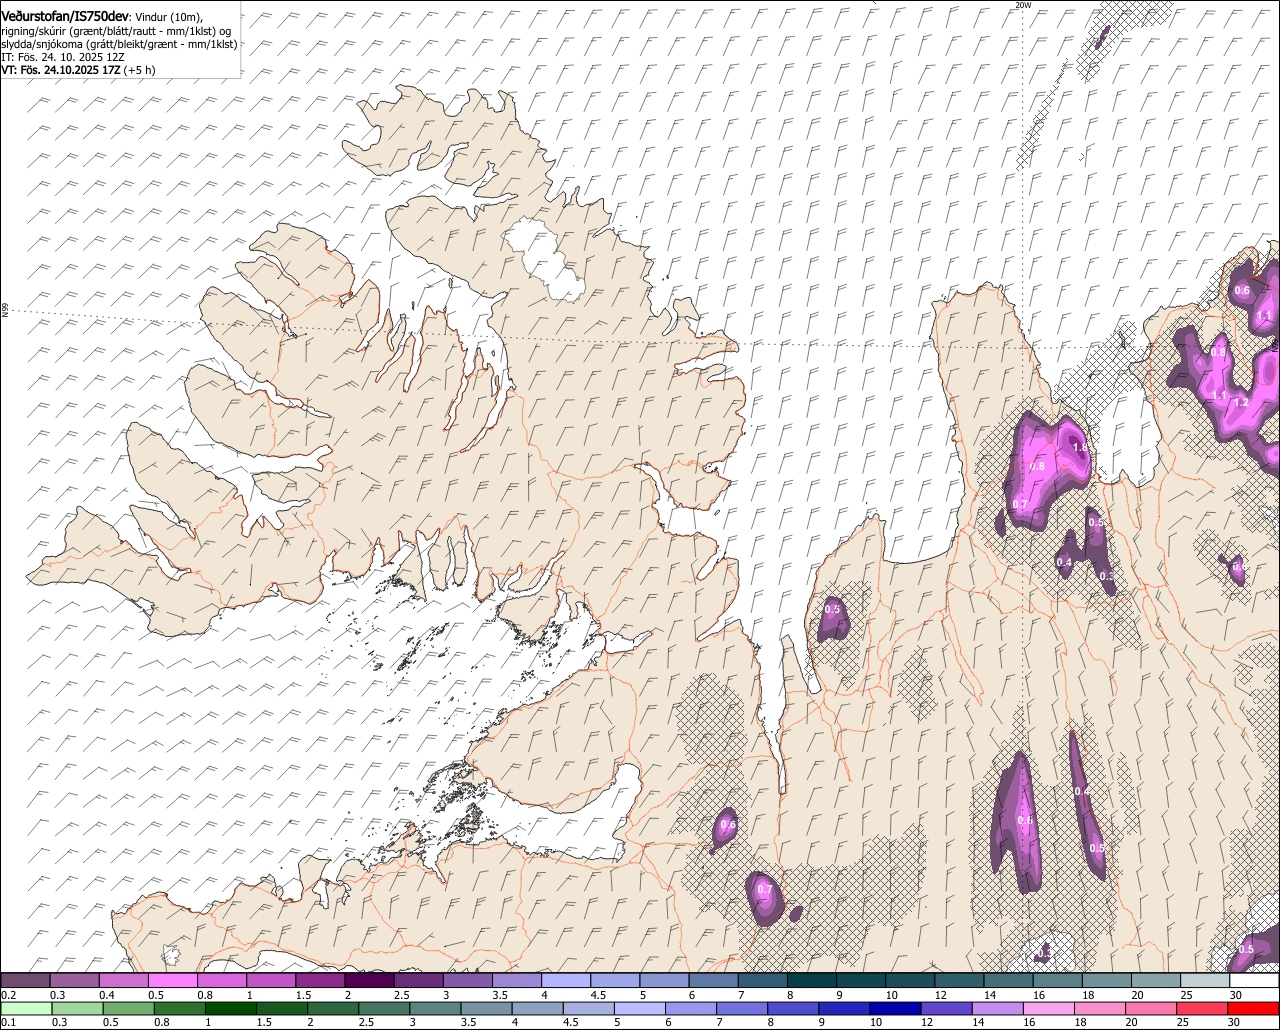Choose the 18–20 snow legend swatch
1280x1030 pixels.
pos(1108,980)
